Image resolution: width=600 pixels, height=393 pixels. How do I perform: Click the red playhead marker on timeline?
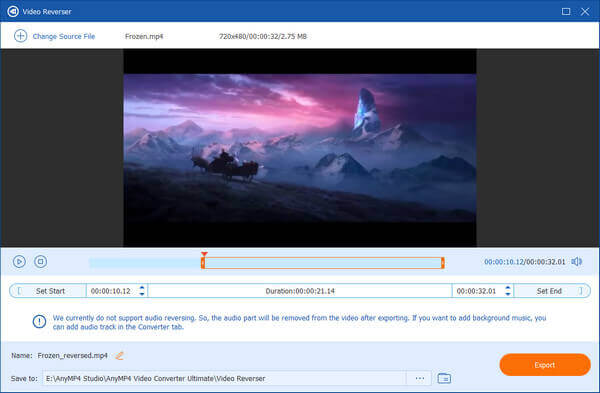[204, 254]
